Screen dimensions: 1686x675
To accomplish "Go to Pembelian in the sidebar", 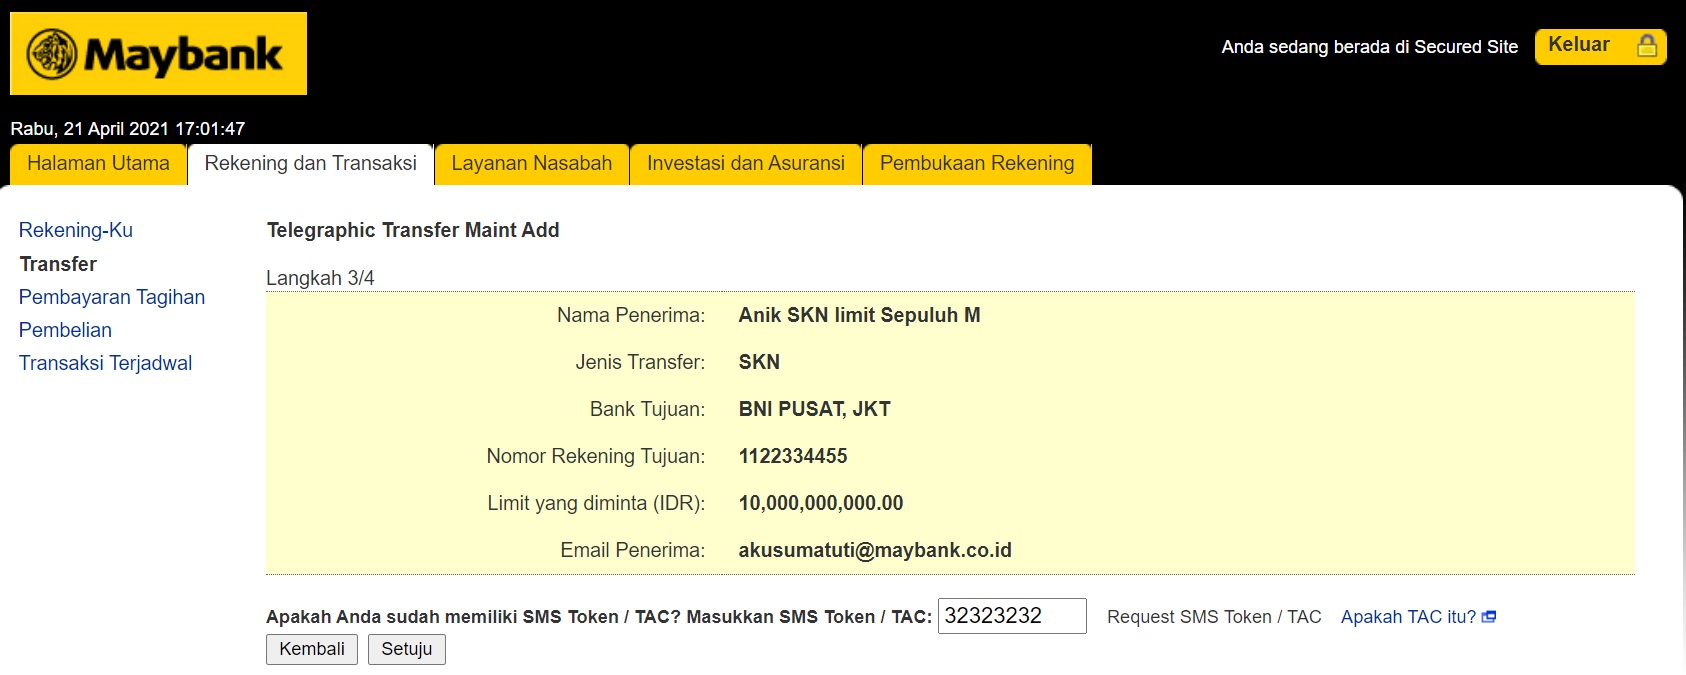I will (x=65, y=330).
